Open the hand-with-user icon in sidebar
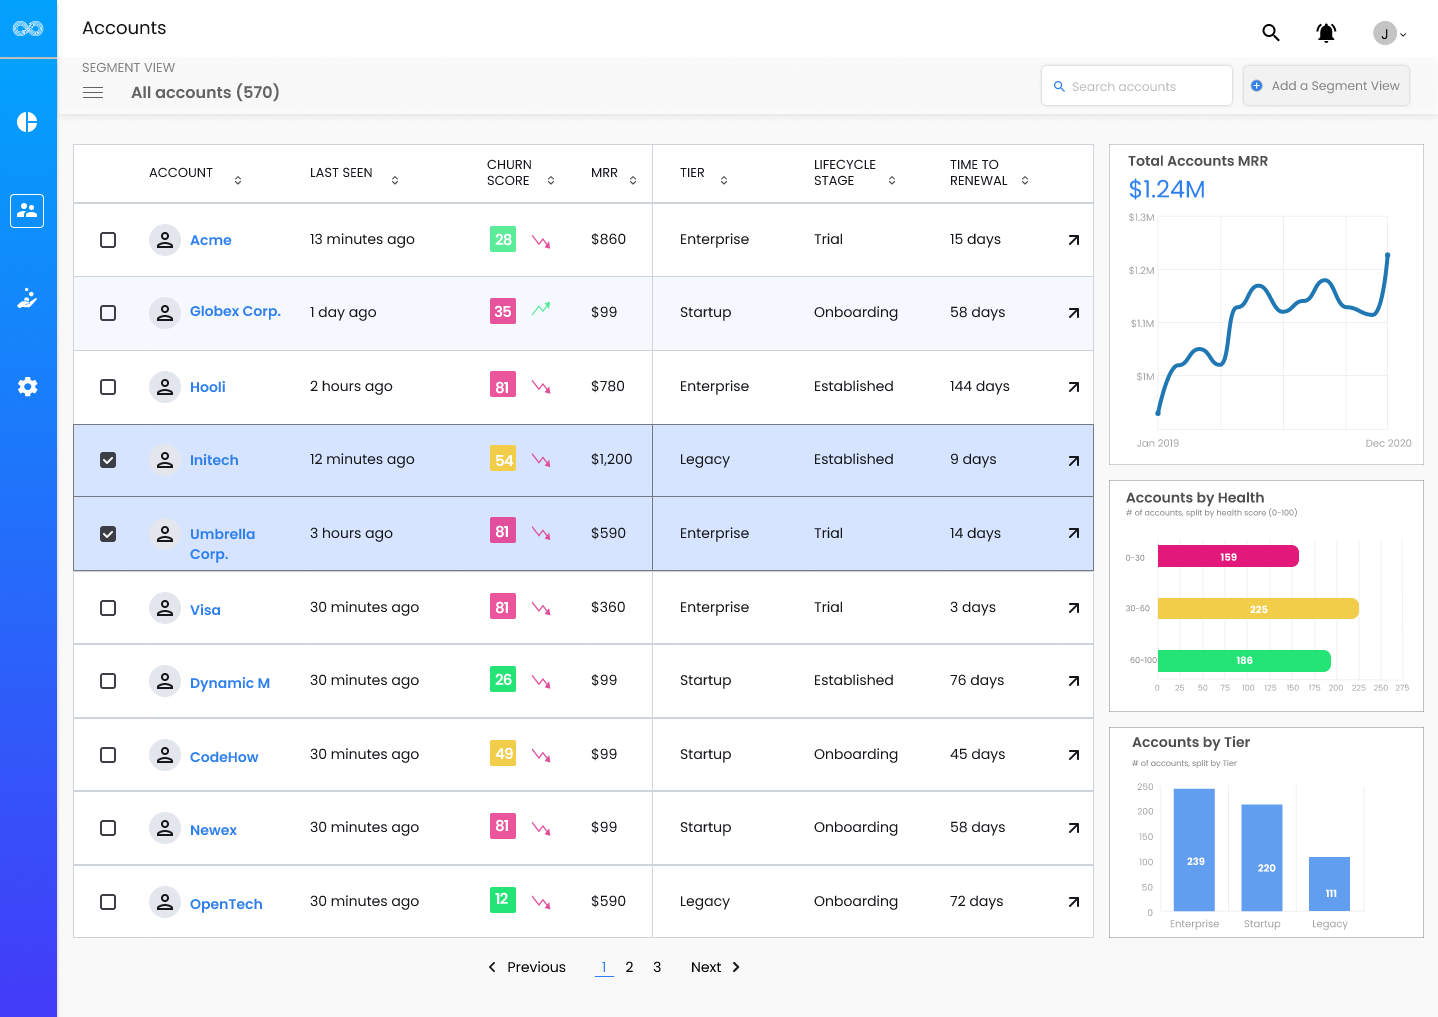 28,298
